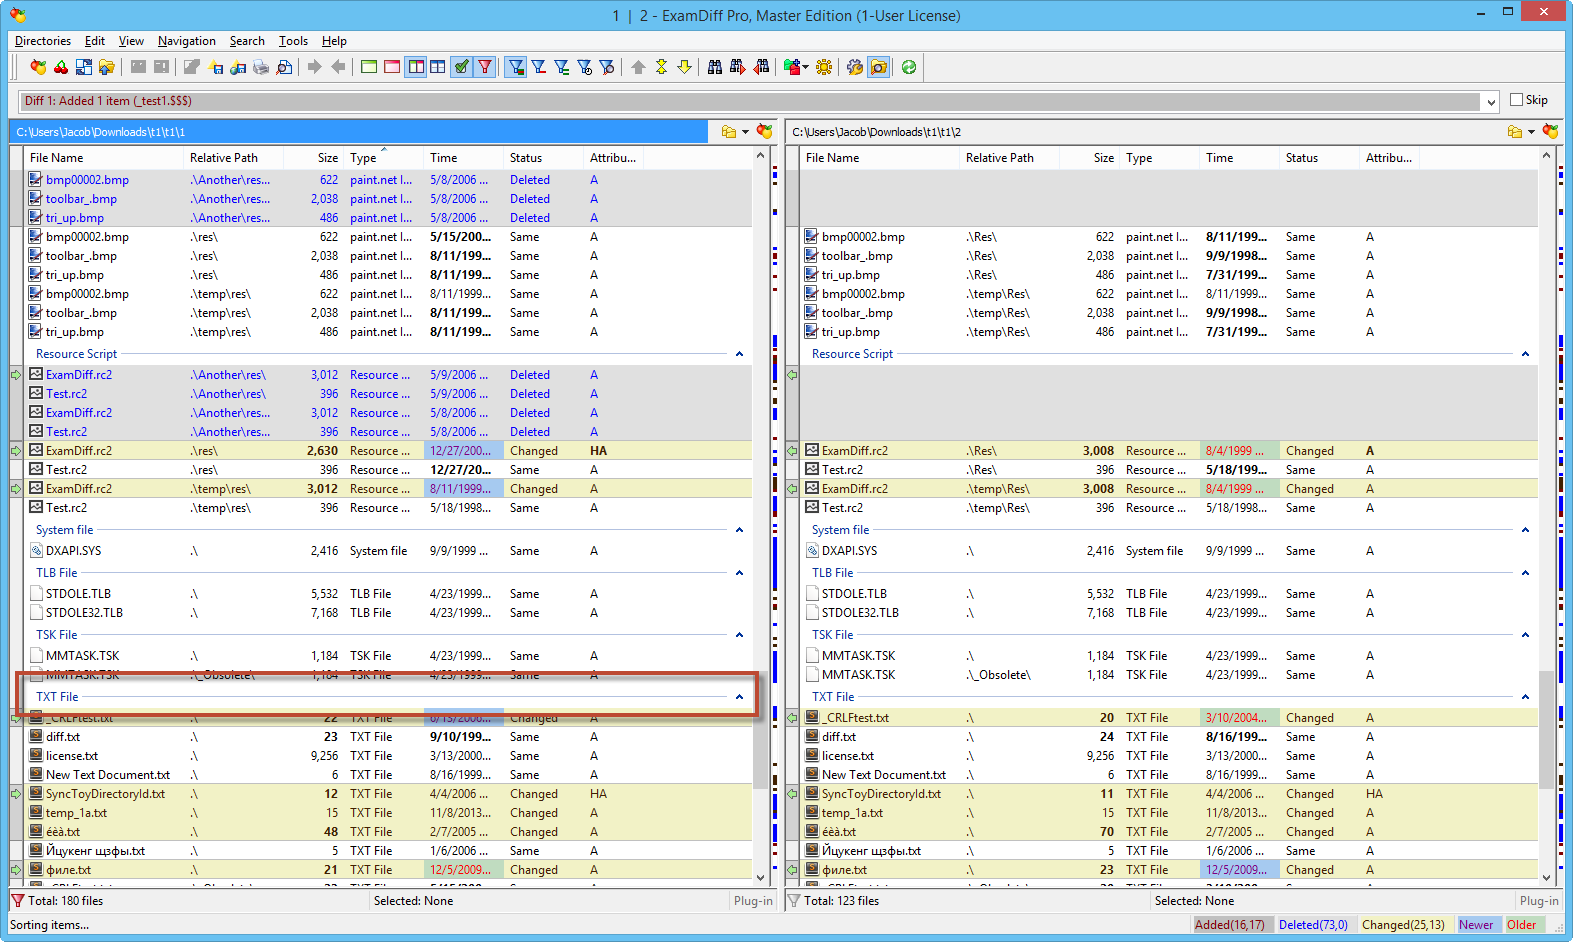Screen dimensions: 1573x942
Task: Click the green refresh circle icon
Action: 909,67
